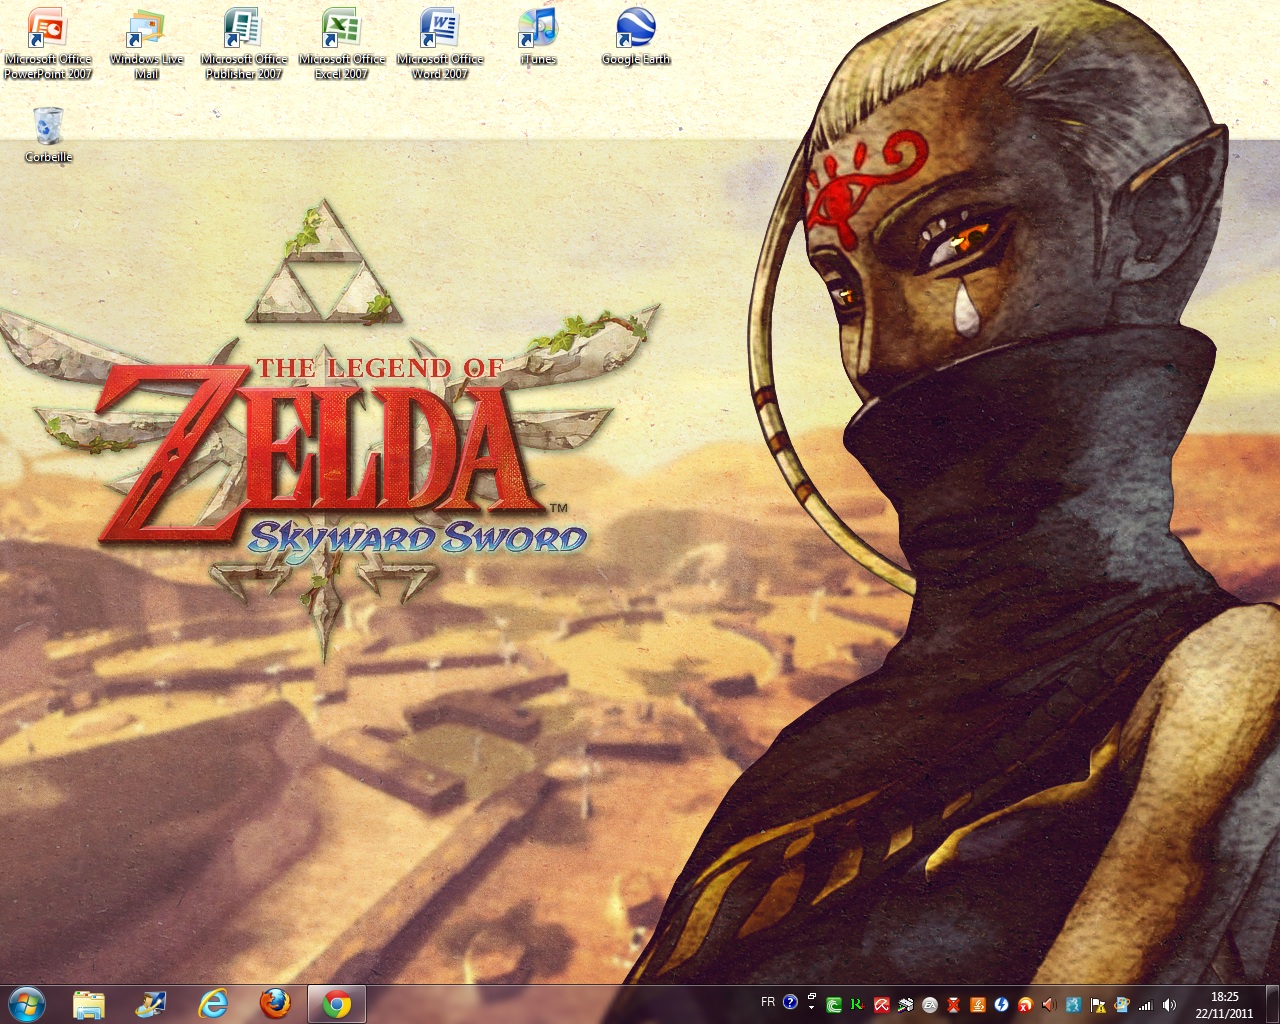This screenshot has width=1280, height=1024.
Task: Launch Mozilla Firefox from the taskbar
Action: tap(275, 1003)
